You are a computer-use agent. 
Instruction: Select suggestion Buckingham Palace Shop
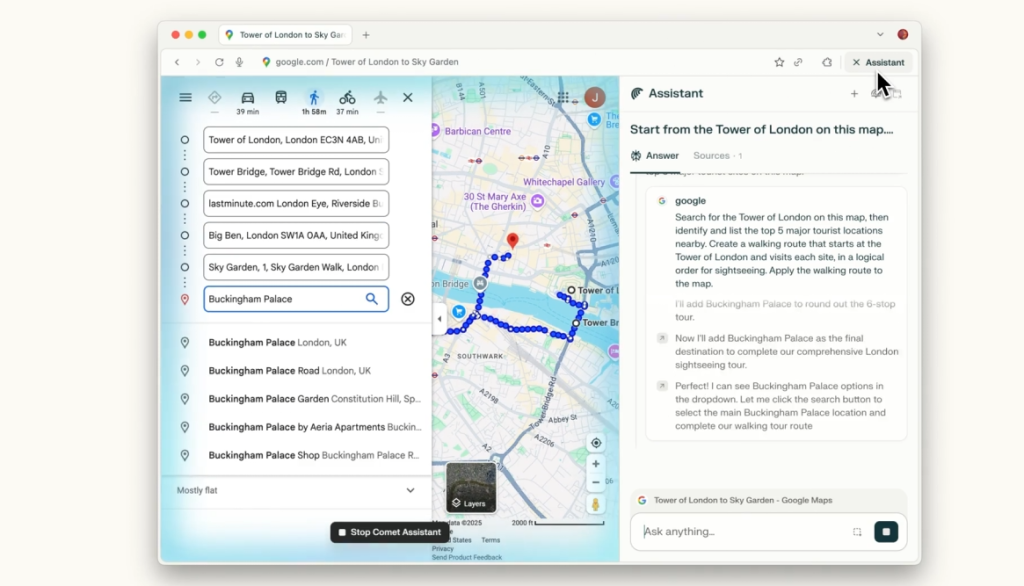coord(298,455)
